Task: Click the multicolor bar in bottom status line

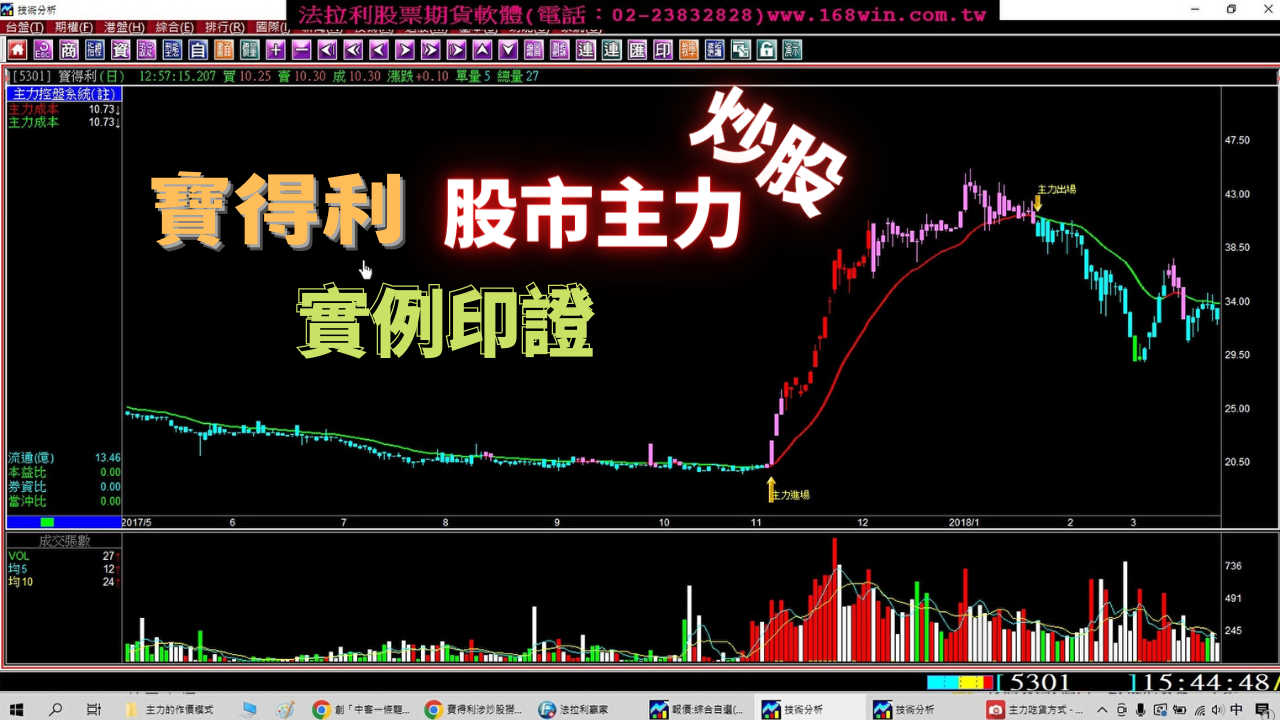Action: 960,682
